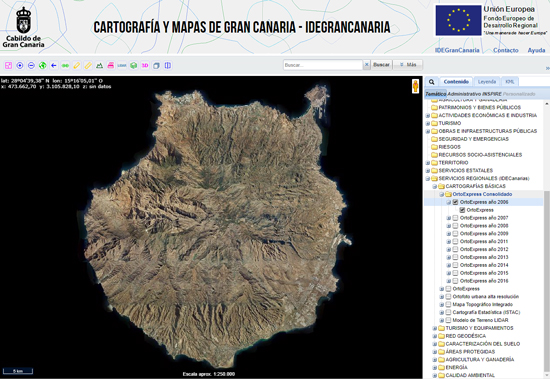Open Street View pegman icon on map
Image resolution: width=550 pixels, height=379 pixels.
tap(415, 86)
